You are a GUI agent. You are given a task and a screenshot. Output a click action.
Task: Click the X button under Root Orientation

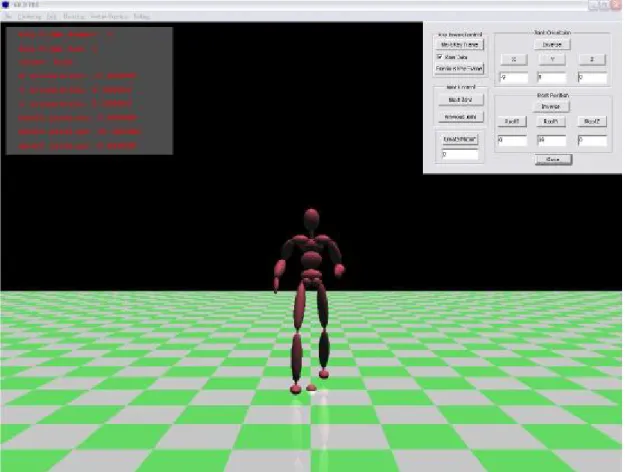514,59
